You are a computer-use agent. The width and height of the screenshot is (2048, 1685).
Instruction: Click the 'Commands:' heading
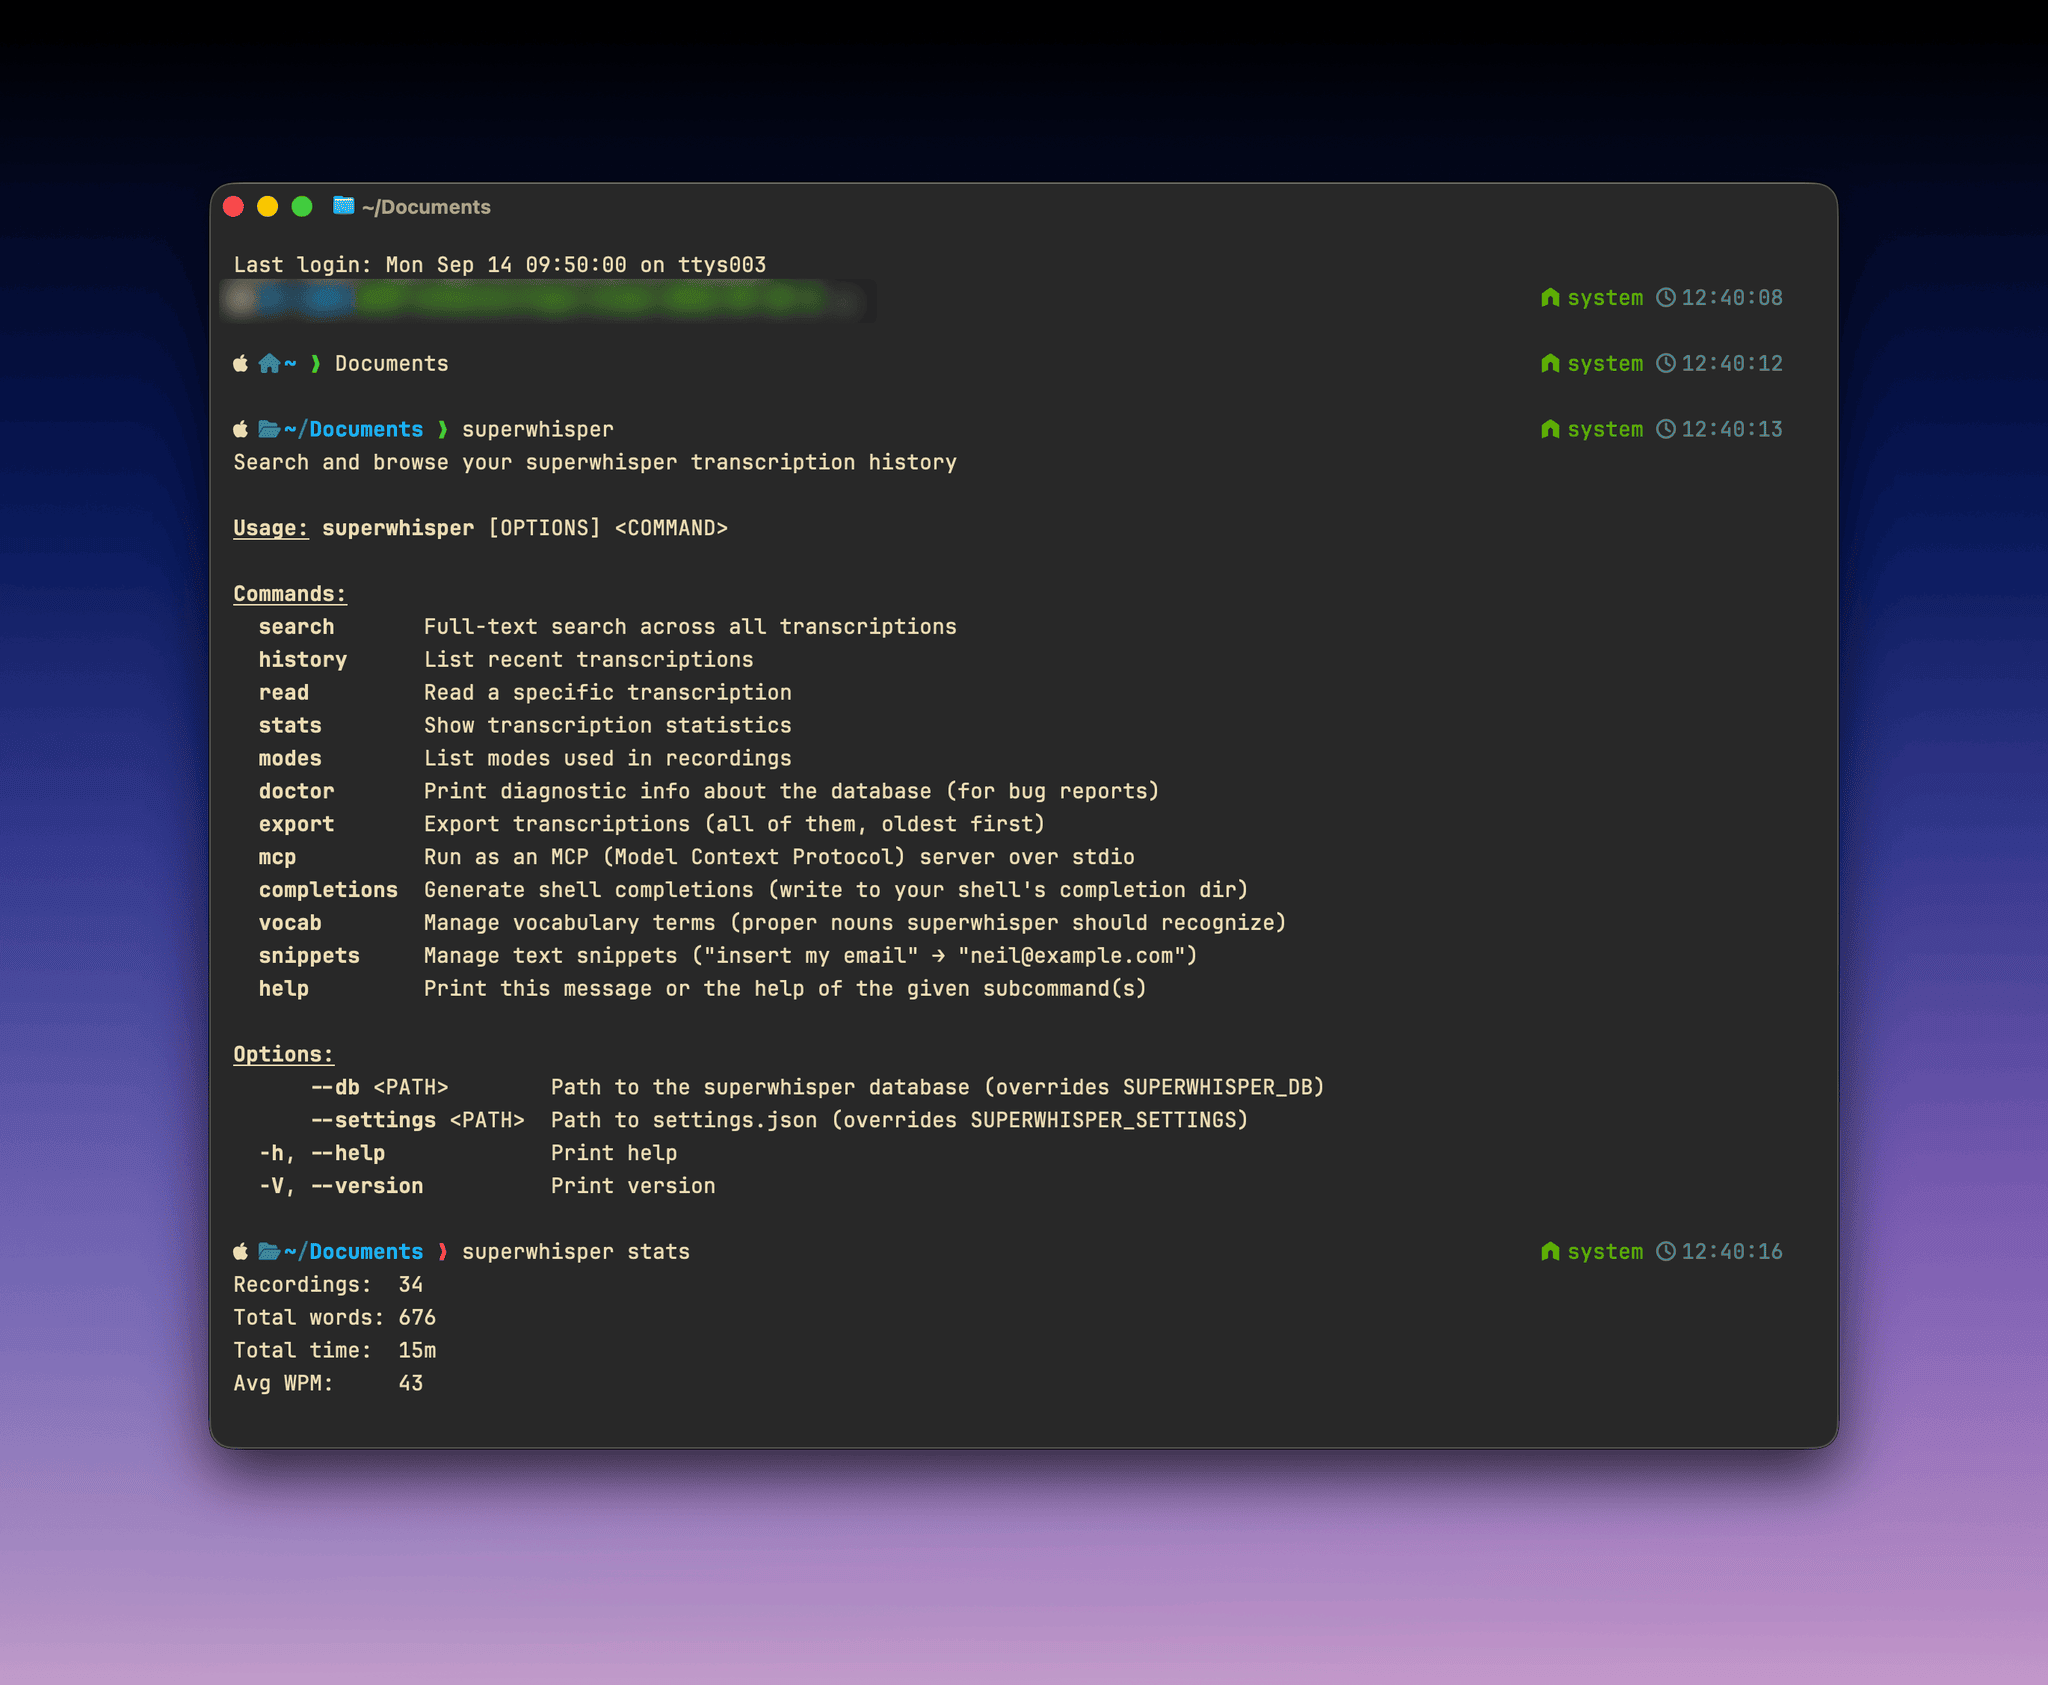point(290,594)
